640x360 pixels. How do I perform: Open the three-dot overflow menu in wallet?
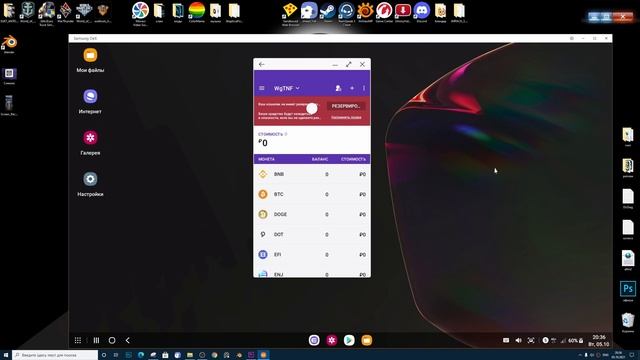point(364,88)
